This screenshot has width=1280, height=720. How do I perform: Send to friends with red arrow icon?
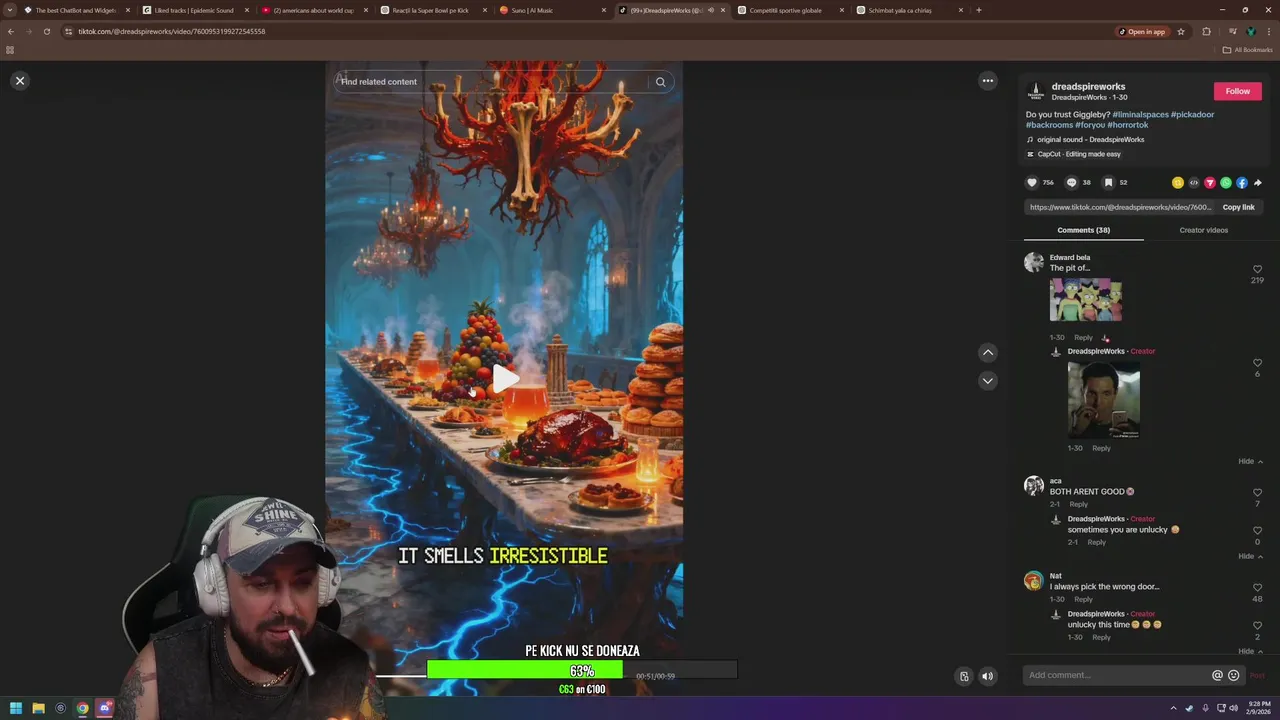click(x=1210, y=183)
